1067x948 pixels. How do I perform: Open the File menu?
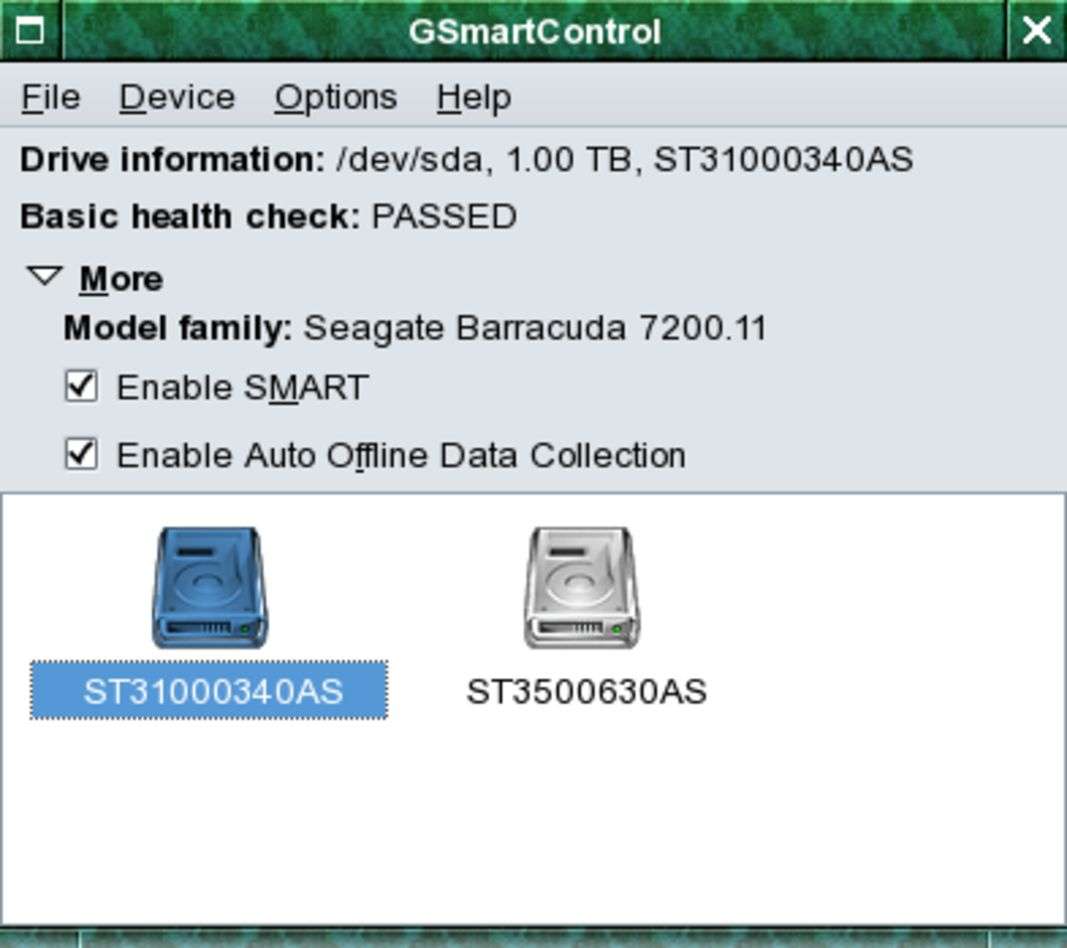(x=50, y=97)
